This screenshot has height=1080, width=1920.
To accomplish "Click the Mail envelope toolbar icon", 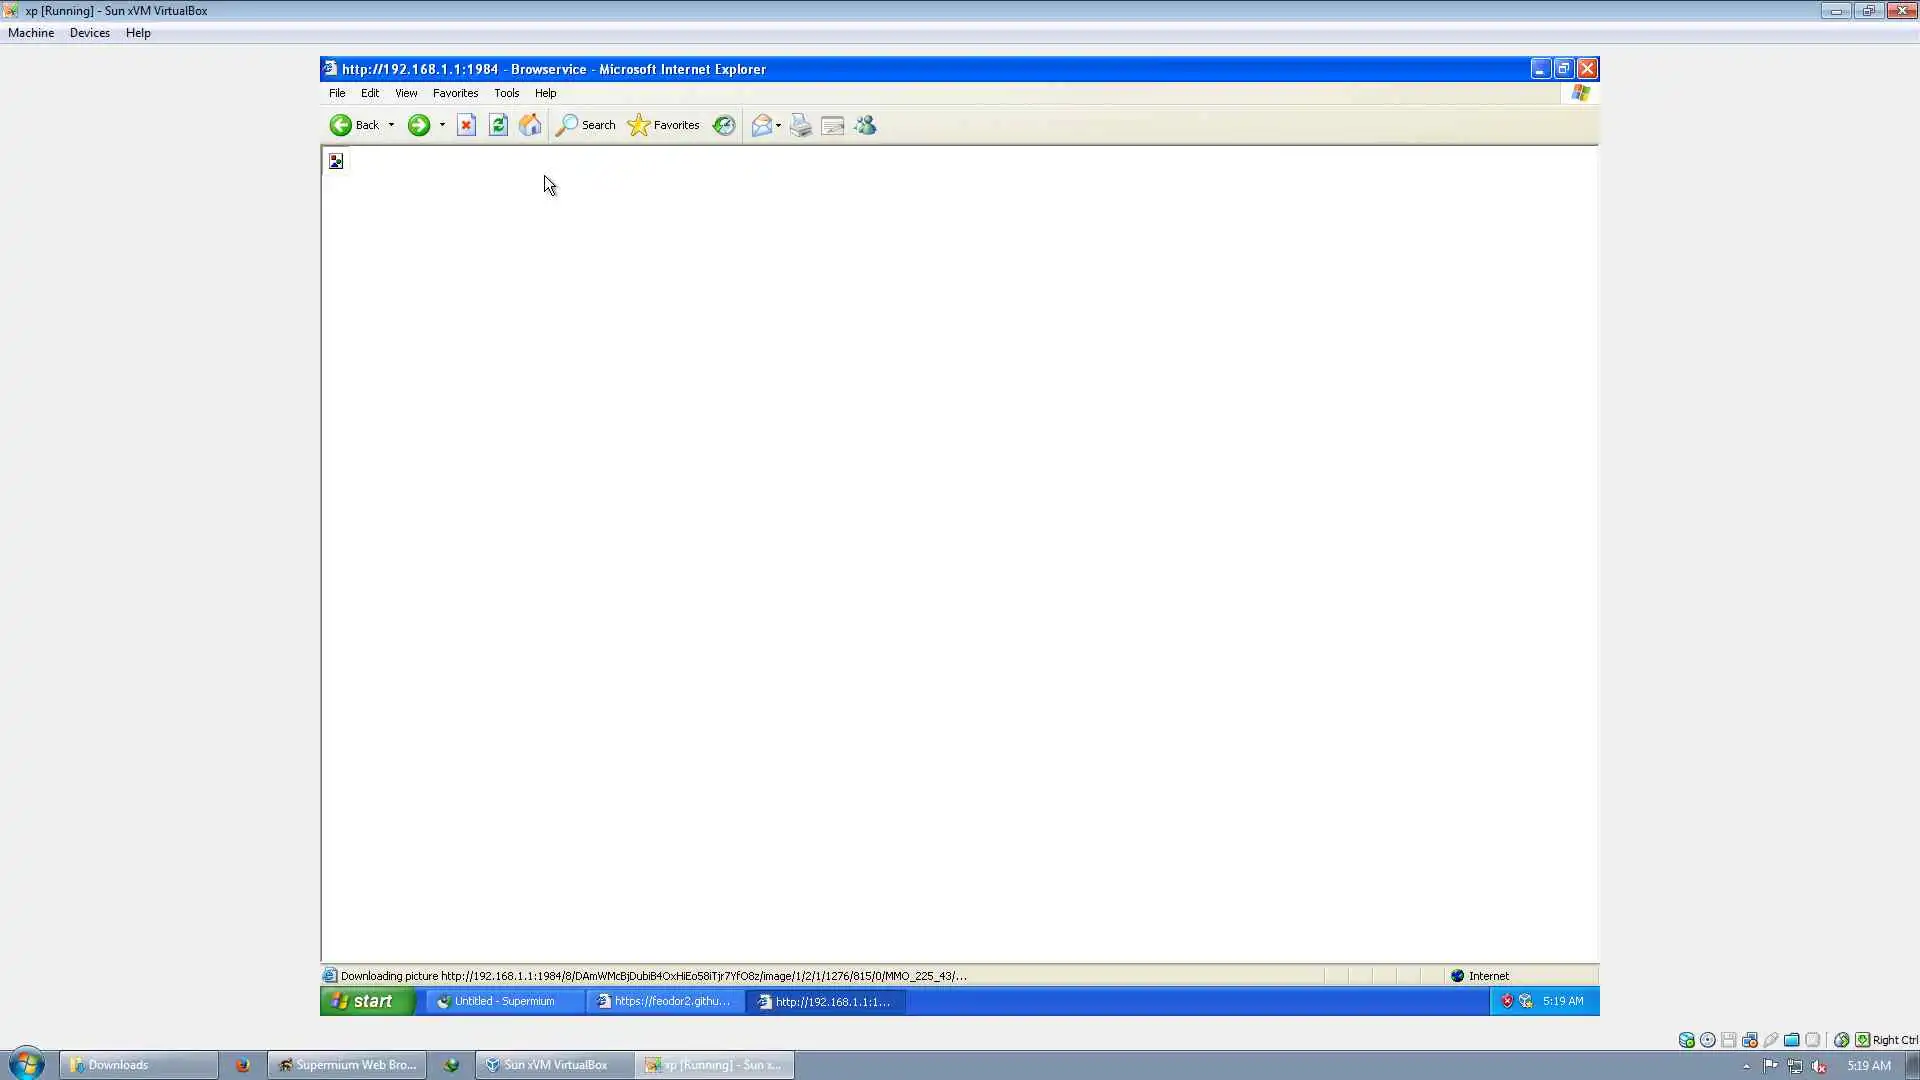I will (x=762, y=125).
